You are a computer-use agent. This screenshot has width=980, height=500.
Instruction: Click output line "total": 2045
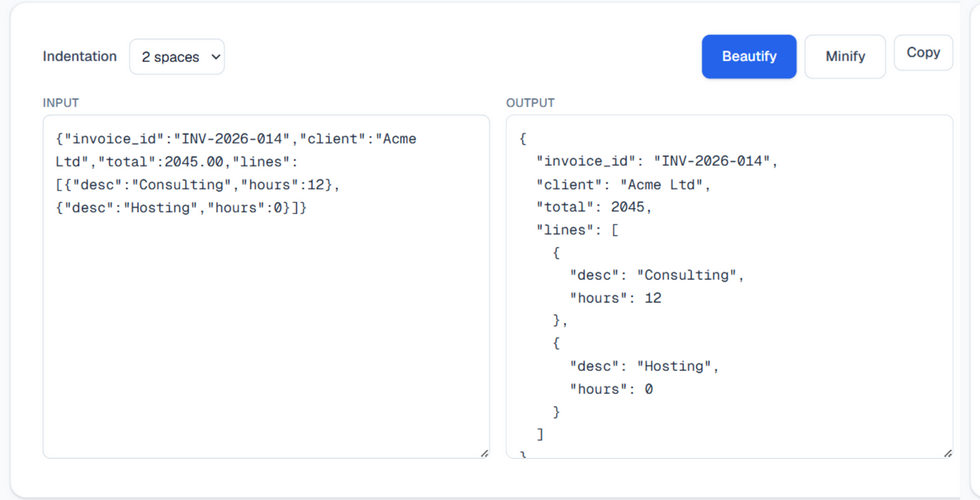click(594, 207)
